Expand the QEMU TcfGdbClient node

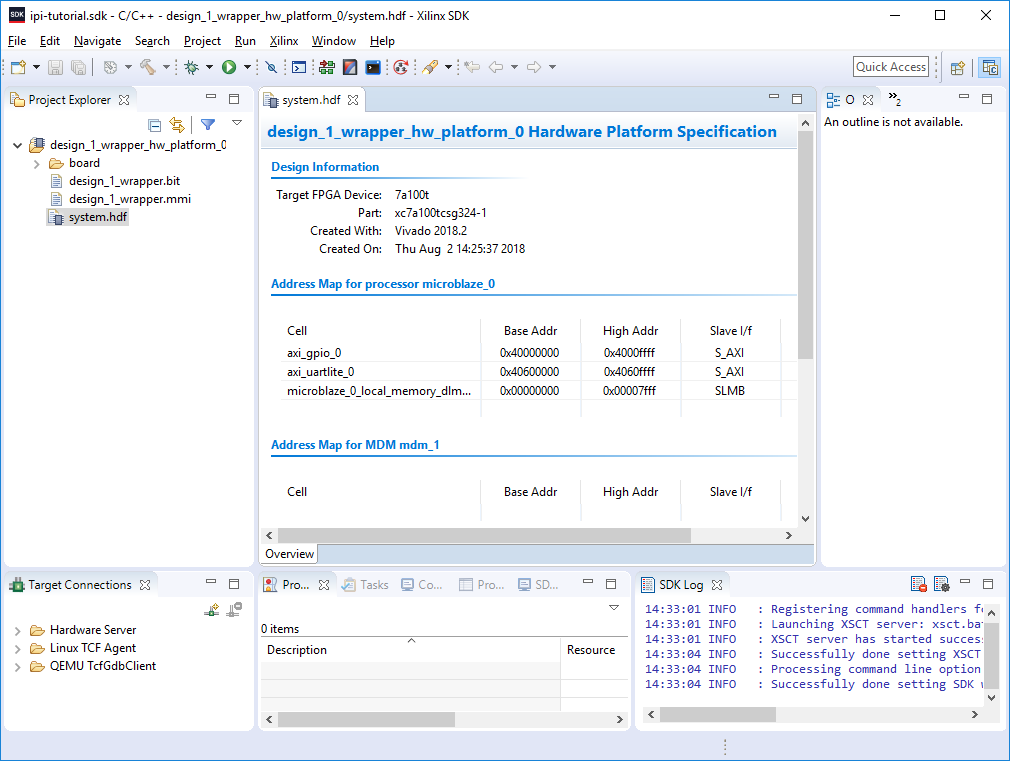pyautogui.click(x=17, y=666)
